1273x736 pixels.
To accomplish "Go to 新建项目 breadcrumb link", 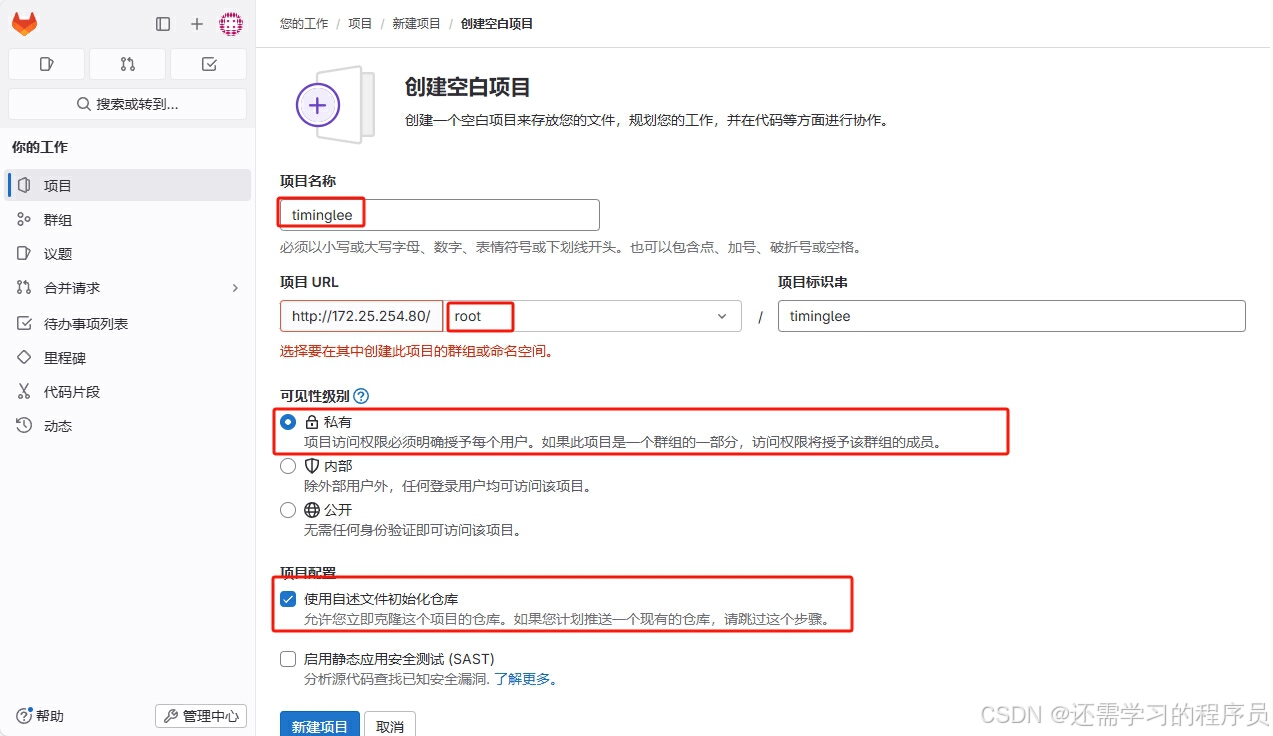I will point(416,23).
